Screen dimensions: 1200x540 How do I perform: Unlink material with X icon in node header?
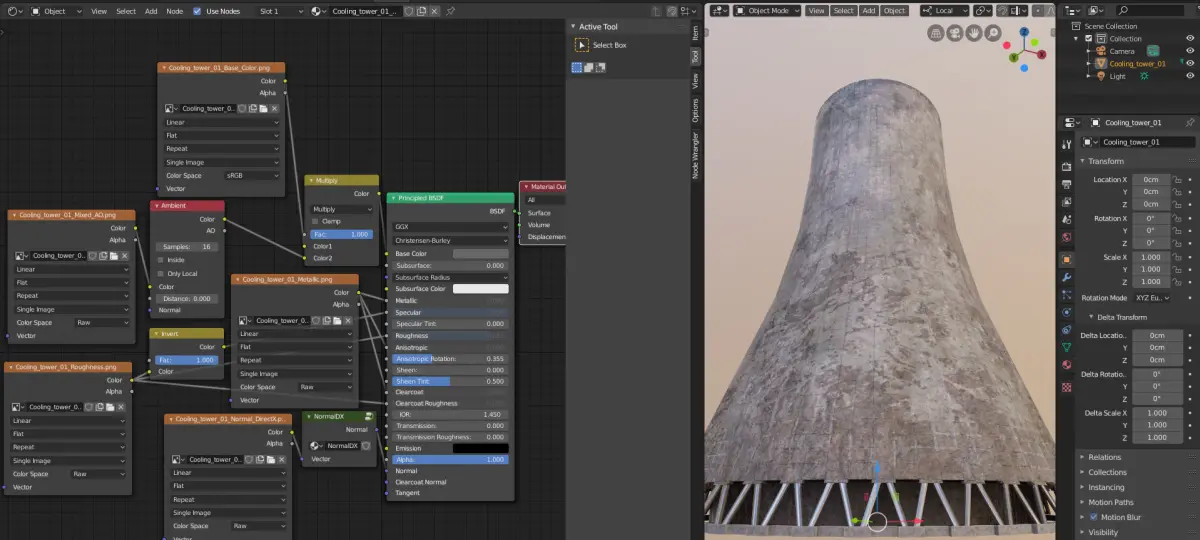pos(436,10)
